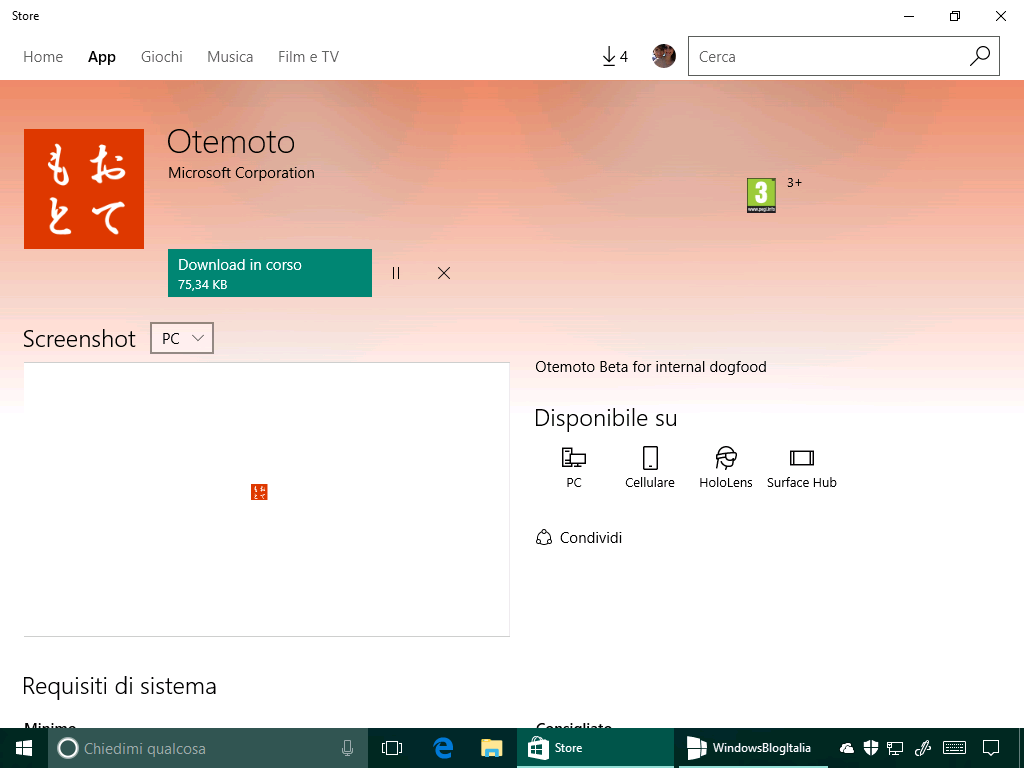Click the HoloLens device icon
This screenshot has width=1024, height=768.
(726, 458)
